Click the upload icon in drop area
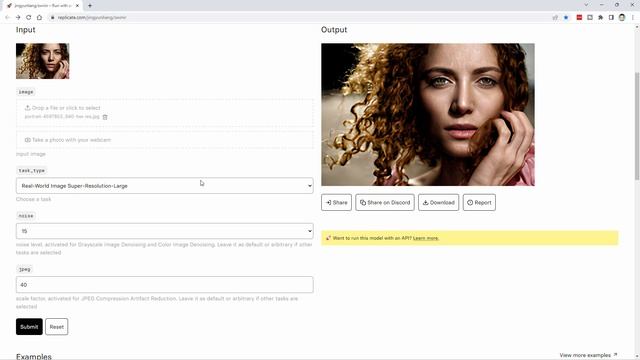 [27, 108]
